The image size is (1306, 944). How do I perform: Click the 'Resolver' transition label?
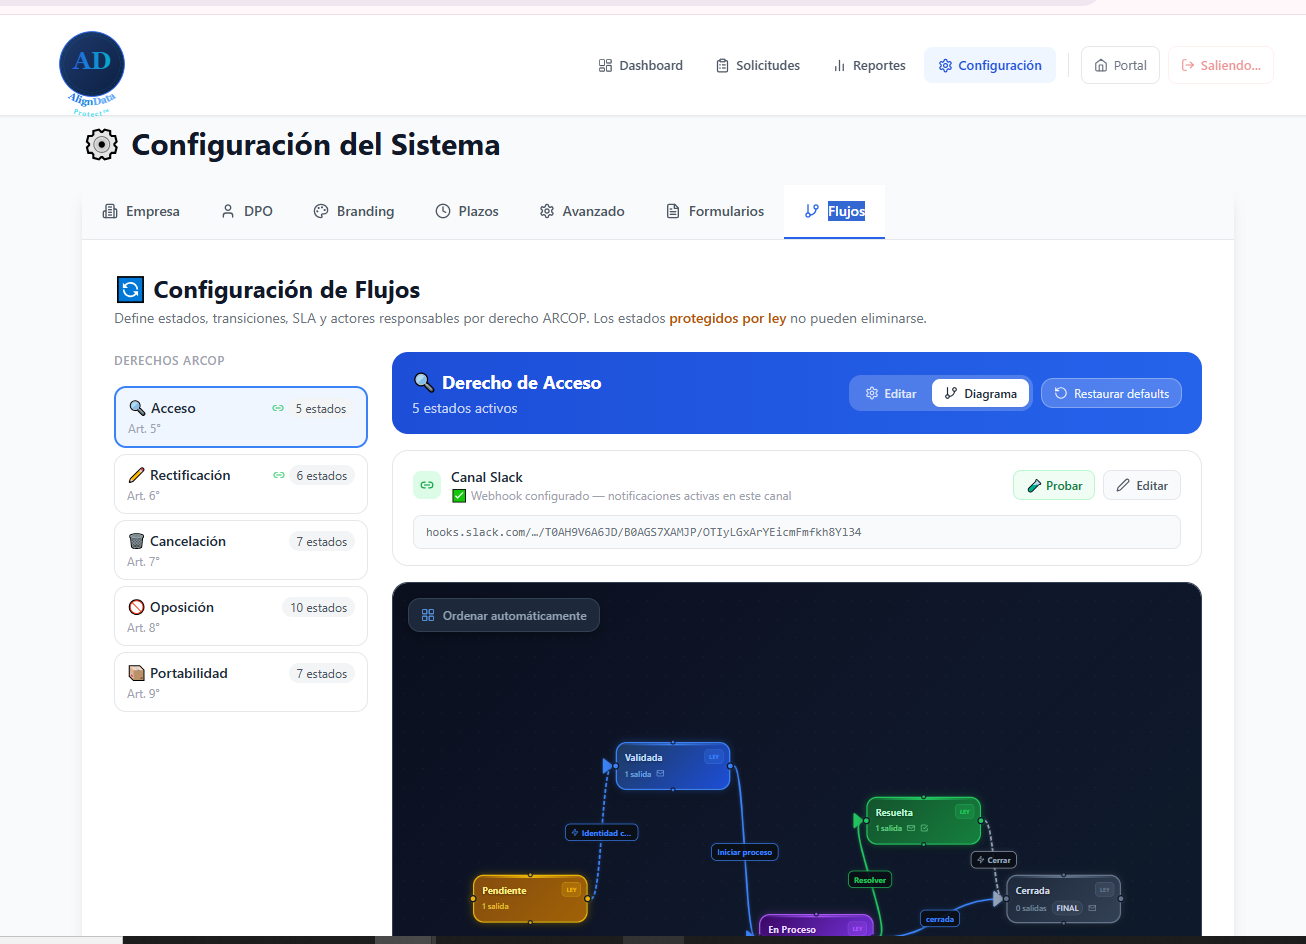pos(870,879)
